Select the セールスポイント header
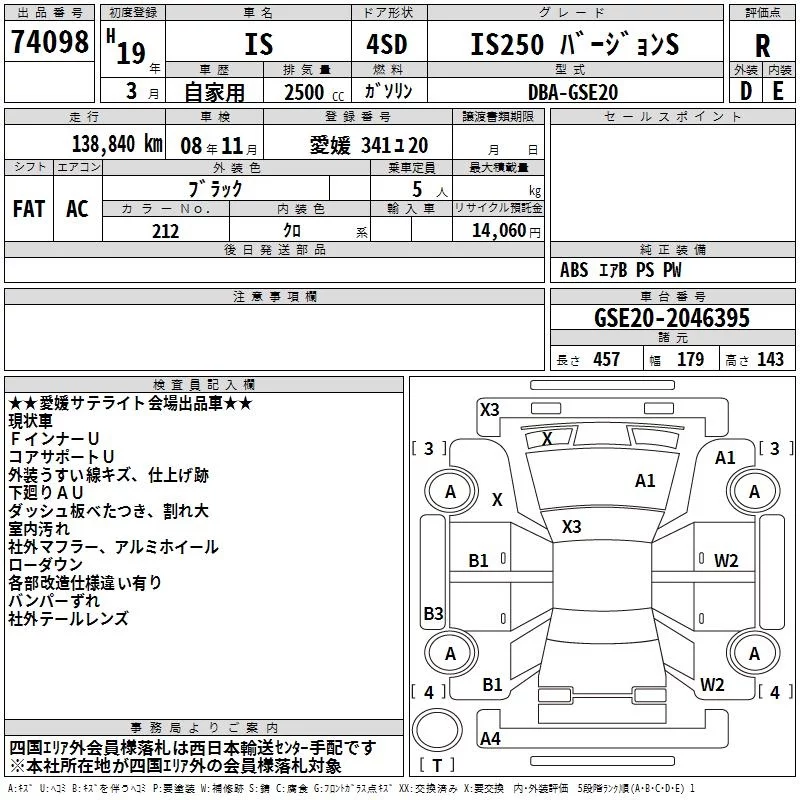 pyautogui.click(x=672, y=117)
